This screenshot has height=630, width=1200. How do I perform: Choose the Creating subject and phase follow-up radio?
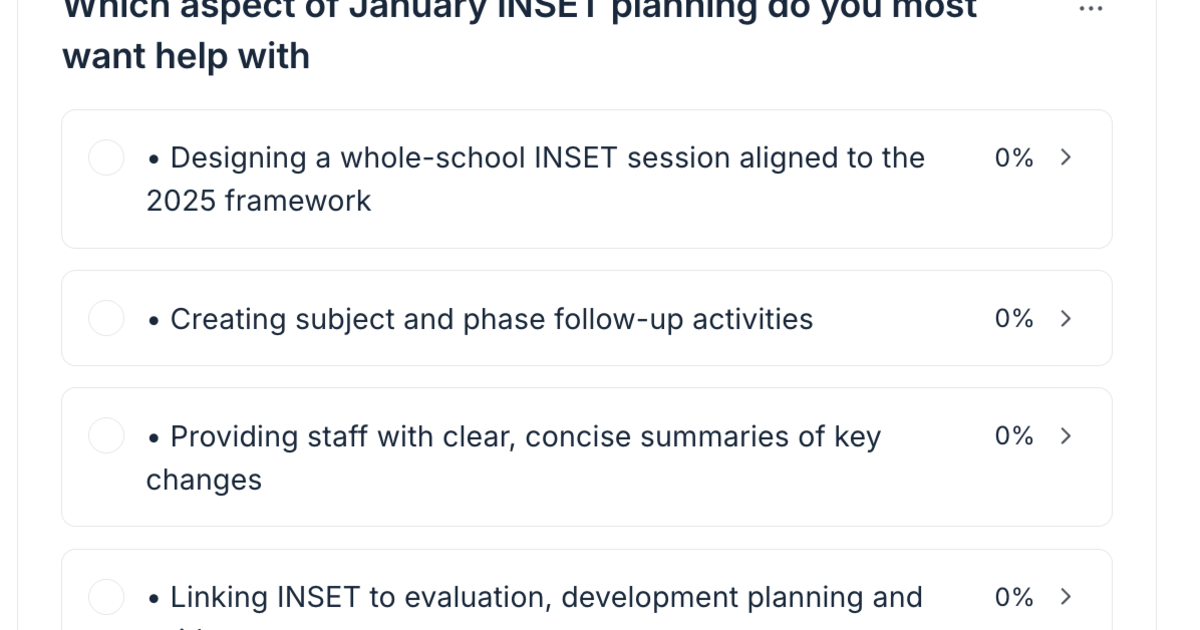pyautogui.click(x=106, y=319)
